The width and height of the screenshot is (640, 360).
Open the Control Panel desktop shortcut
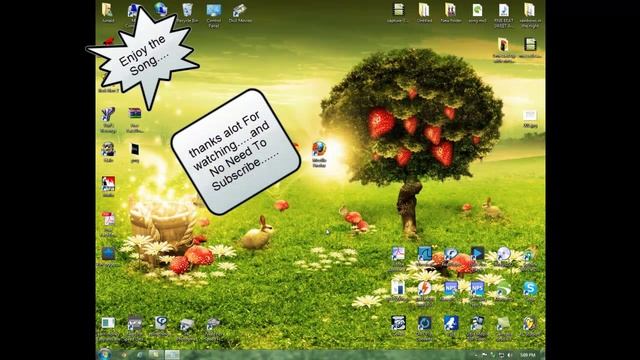(213, 10)
